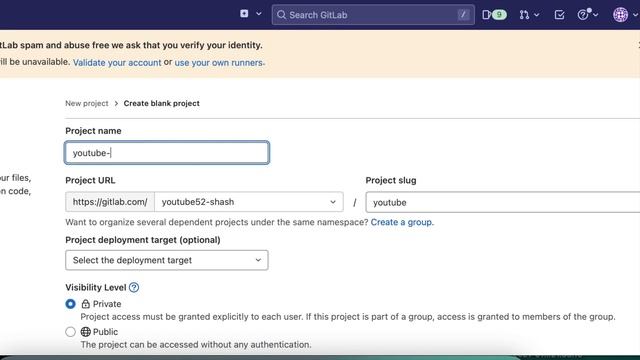
Task: Click Create blank project breadcrumb
Action: (x=162, y=103)
